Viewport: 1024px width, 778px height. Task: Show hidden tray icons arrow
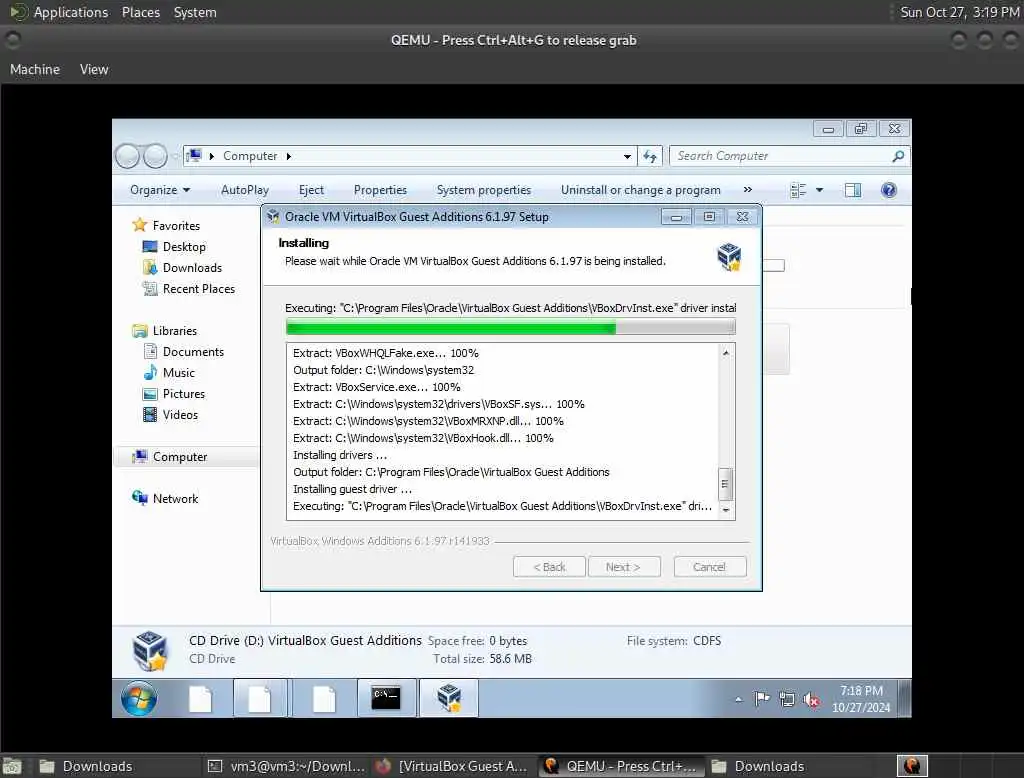[x=739, y=700]
